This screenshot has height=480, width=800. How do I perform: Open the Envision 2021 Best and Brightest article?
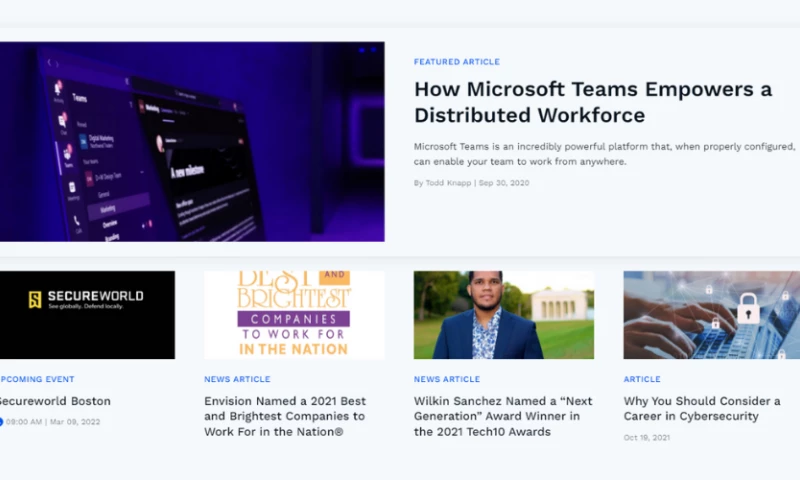pos(284,416)
